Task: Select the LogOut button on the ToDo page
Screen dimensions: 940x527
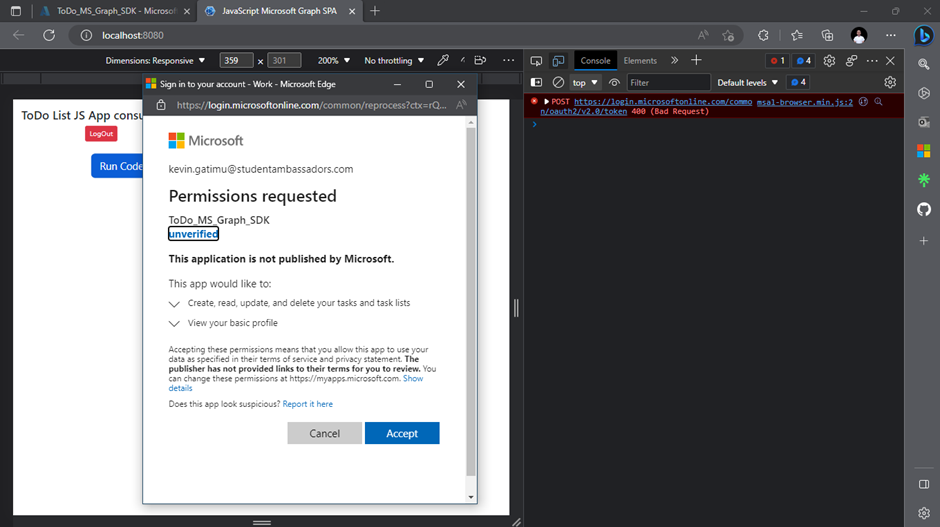Action: (x=101, y=134)
